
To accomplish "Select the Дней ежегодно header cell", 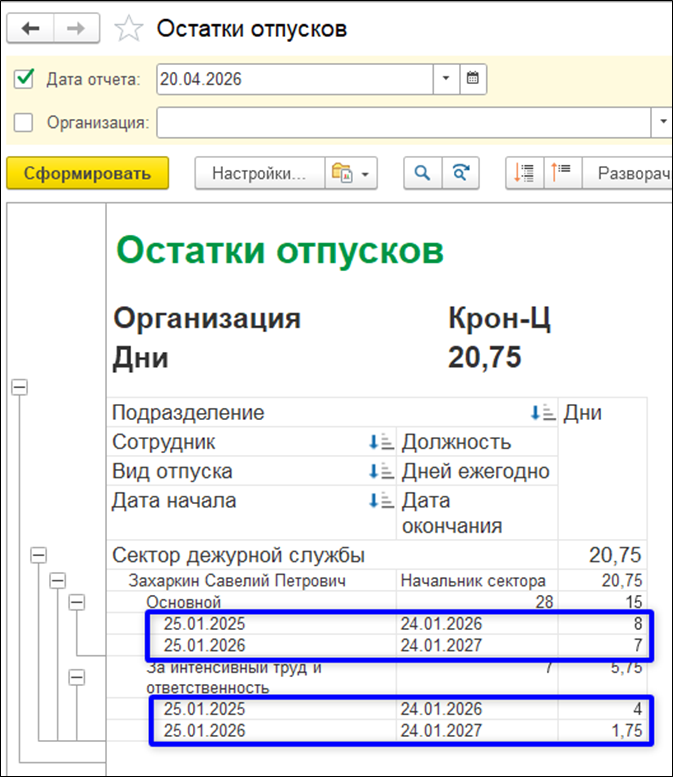I will (477, 471).
